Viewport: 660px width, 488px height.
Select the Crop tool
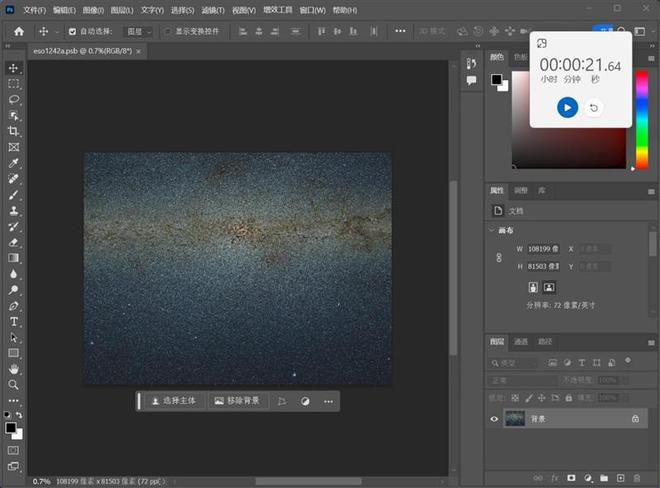[x=13, y=131]
